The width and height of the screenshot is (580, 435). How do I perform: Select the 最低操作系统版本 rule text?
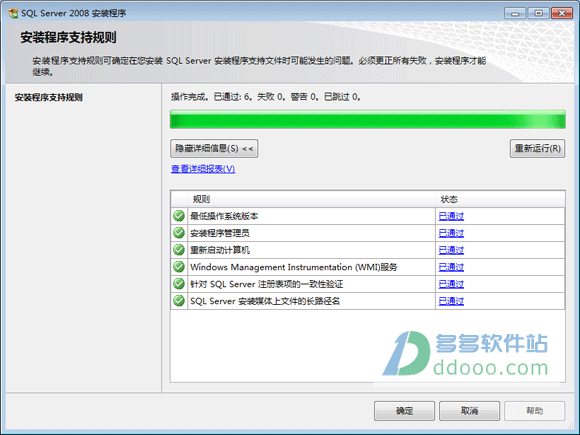pos(224,216)
